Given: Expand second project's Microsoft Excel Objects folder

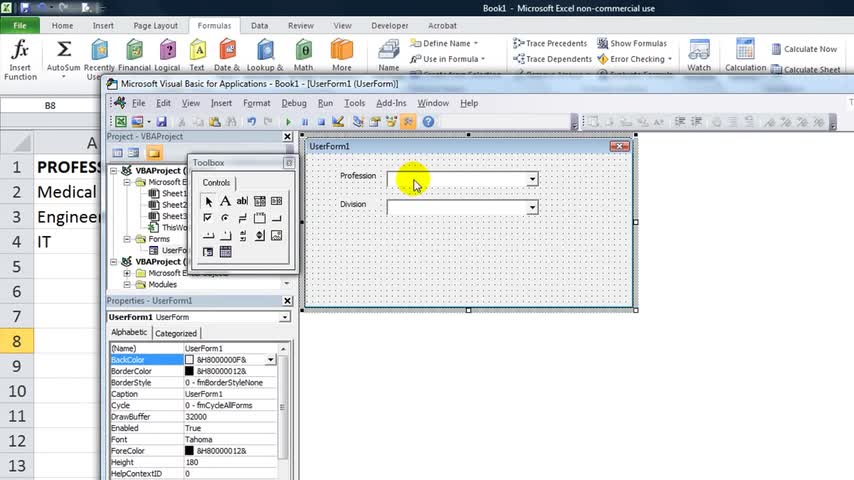Looking at the screenshot, I should (127, 273).
